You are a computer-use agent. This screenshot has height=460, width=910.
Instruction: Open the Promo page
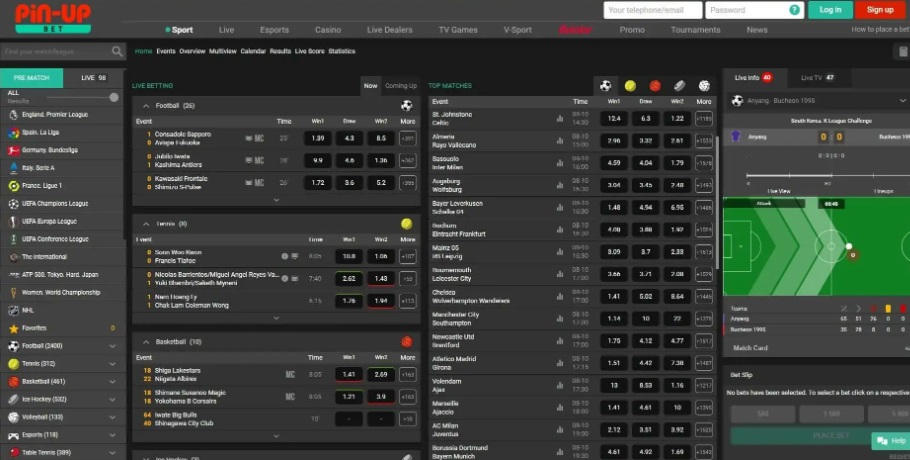pos(632,30)
